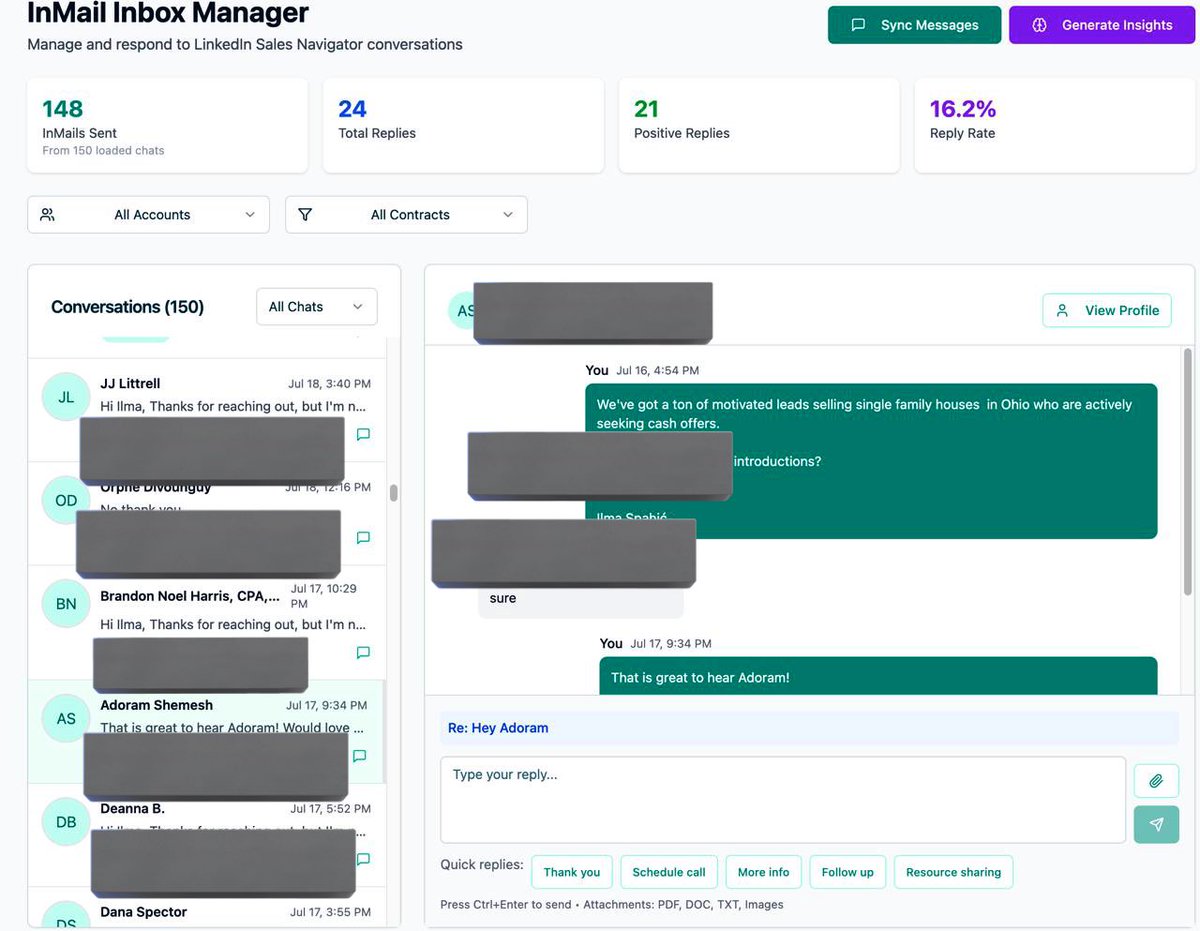Click the chevron on All Accounts dropdown
Viewport: 1200px width, 931px height.
250,214
